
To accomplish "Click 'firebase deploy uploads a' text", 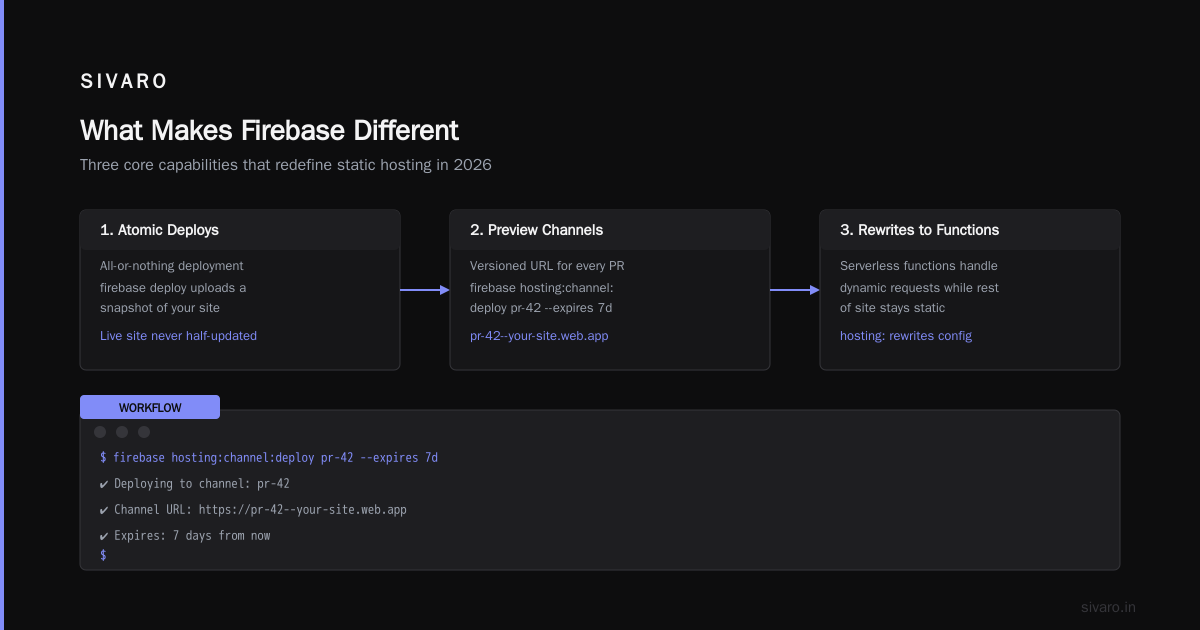I will coord(173,287).
